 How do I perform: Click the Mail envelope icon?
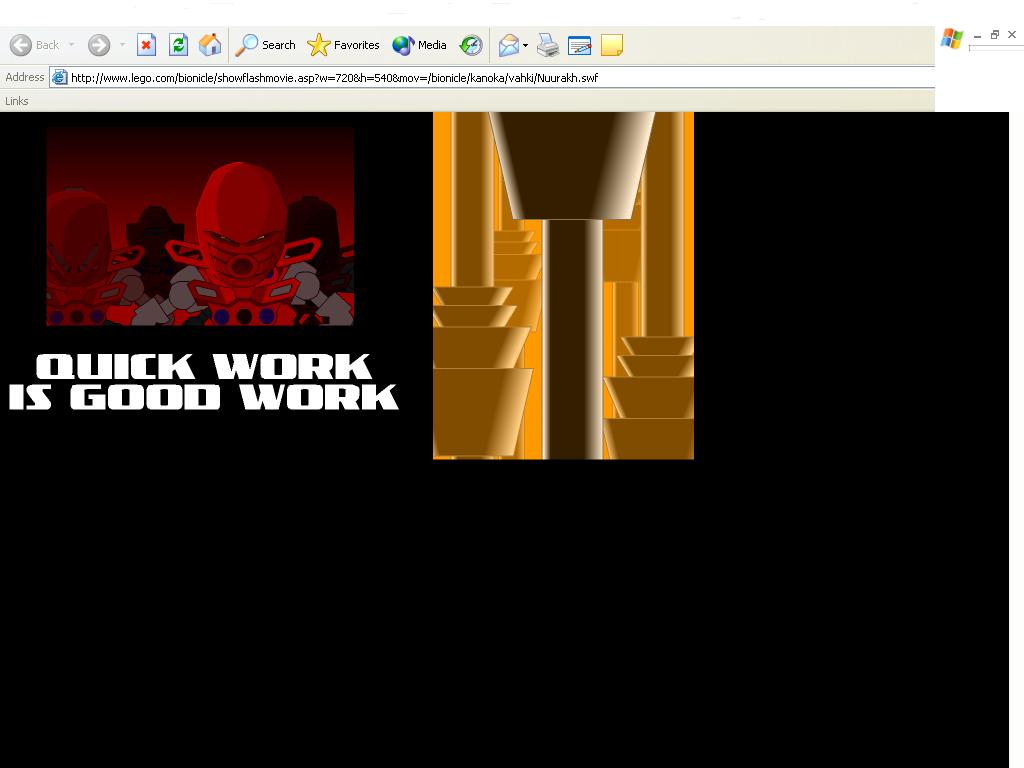point(509,45)
